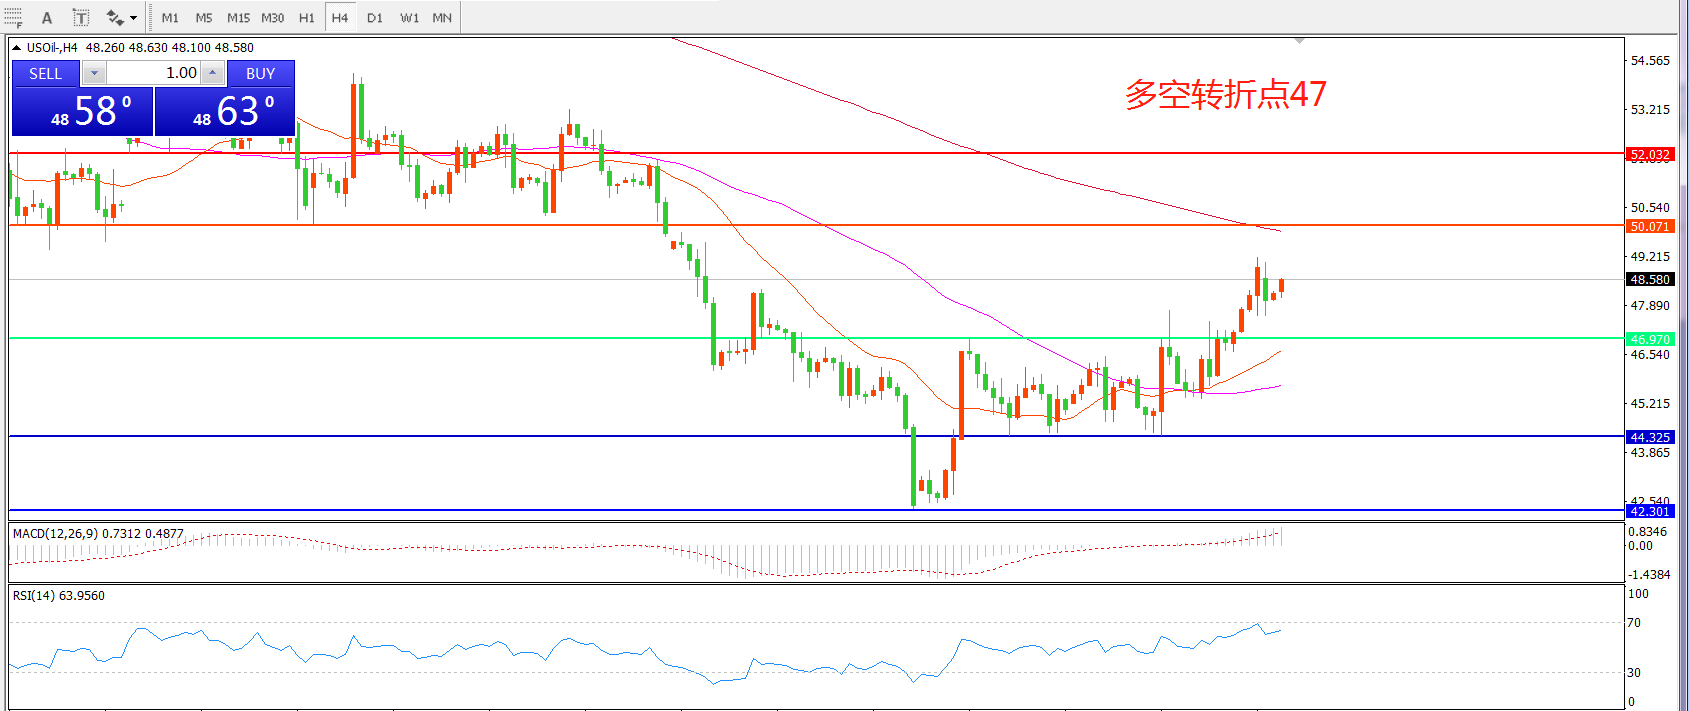This screenshot has height=711, width=1689.
Task: Click the green 46.970 price level label
Action: 1649,339
